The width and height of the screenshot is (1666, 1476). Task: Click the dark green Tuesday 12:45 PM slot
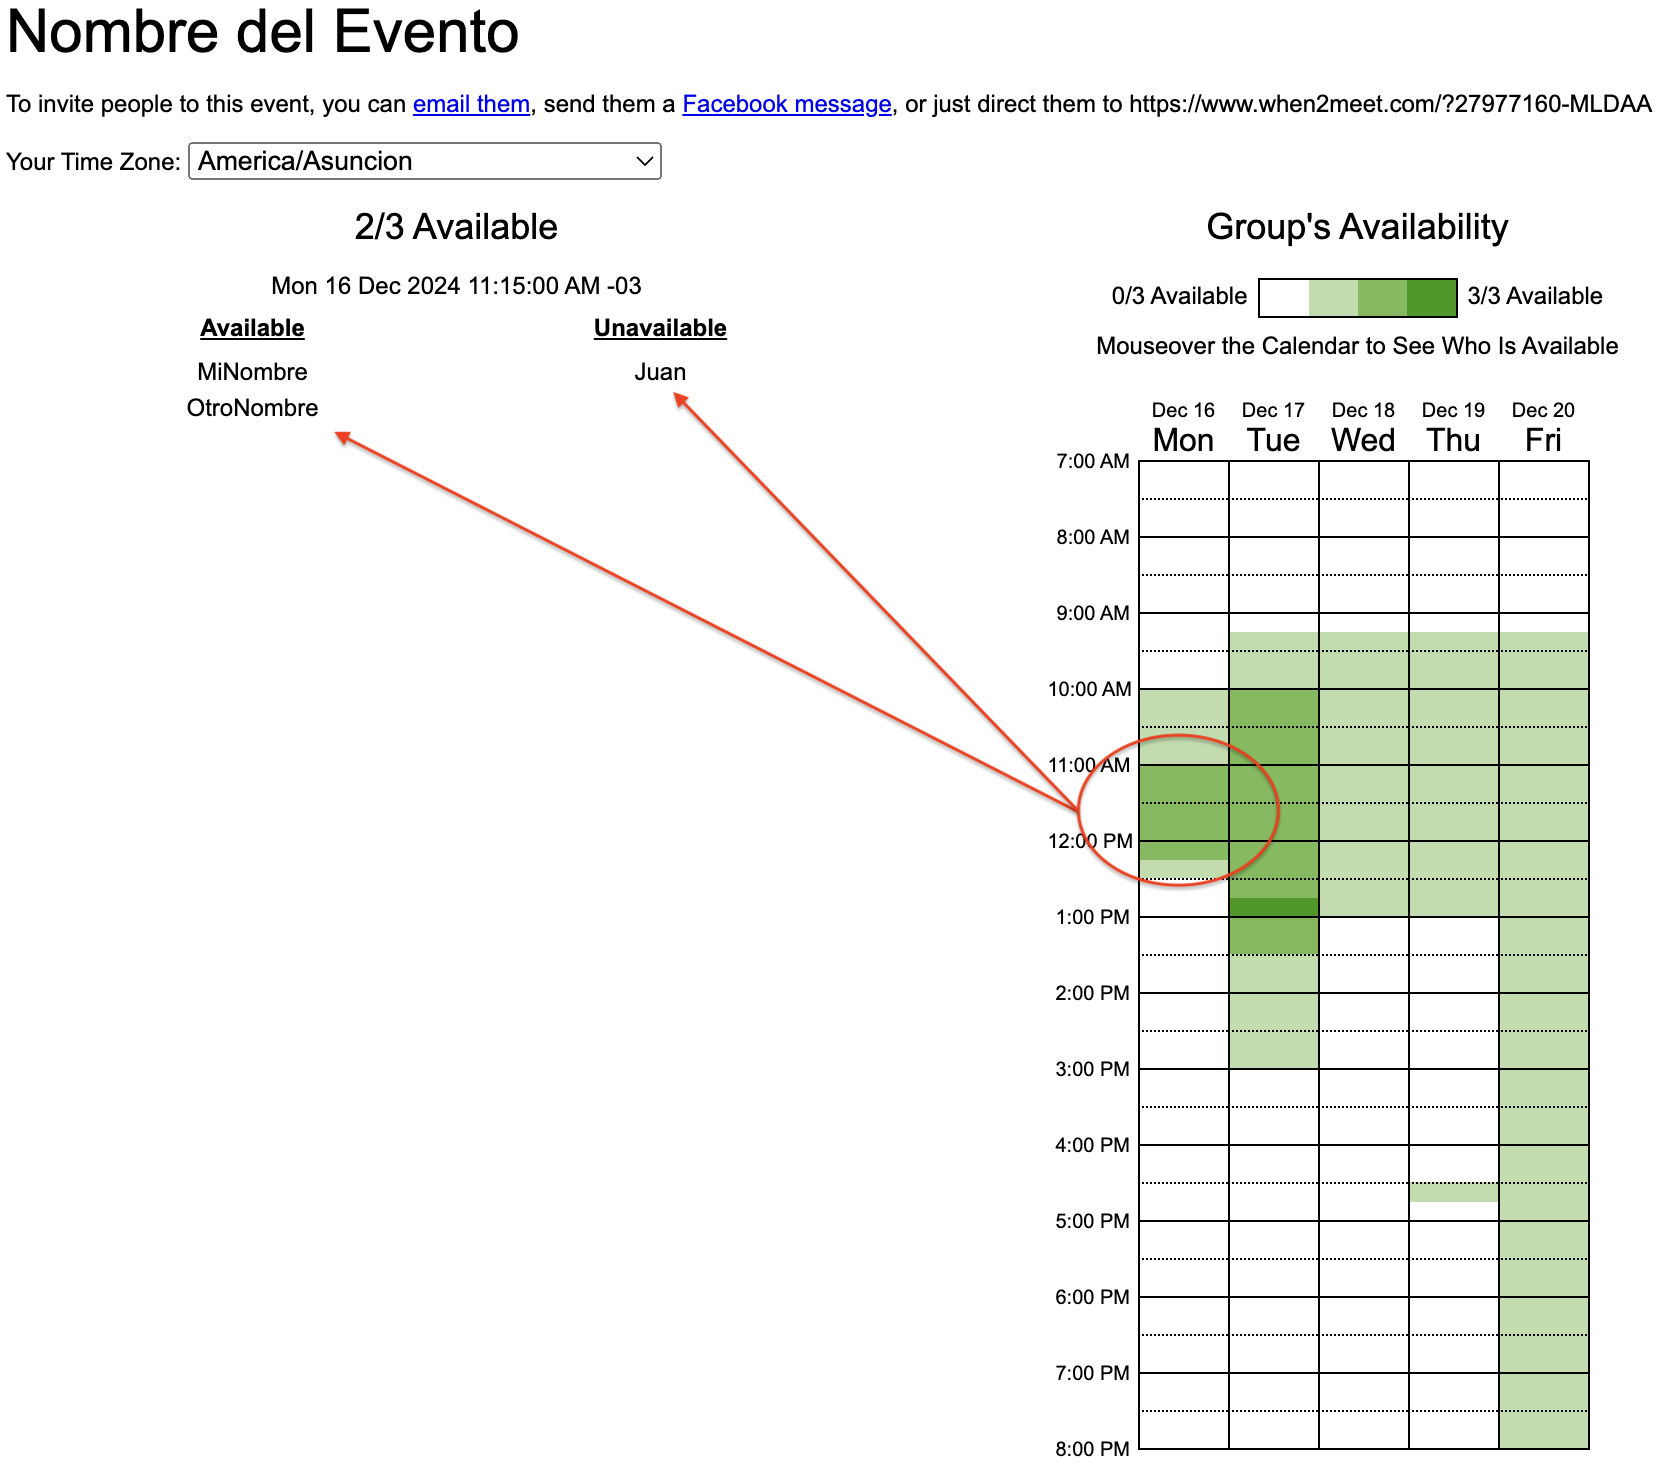pyautogui.click(x=1273, y=907)
